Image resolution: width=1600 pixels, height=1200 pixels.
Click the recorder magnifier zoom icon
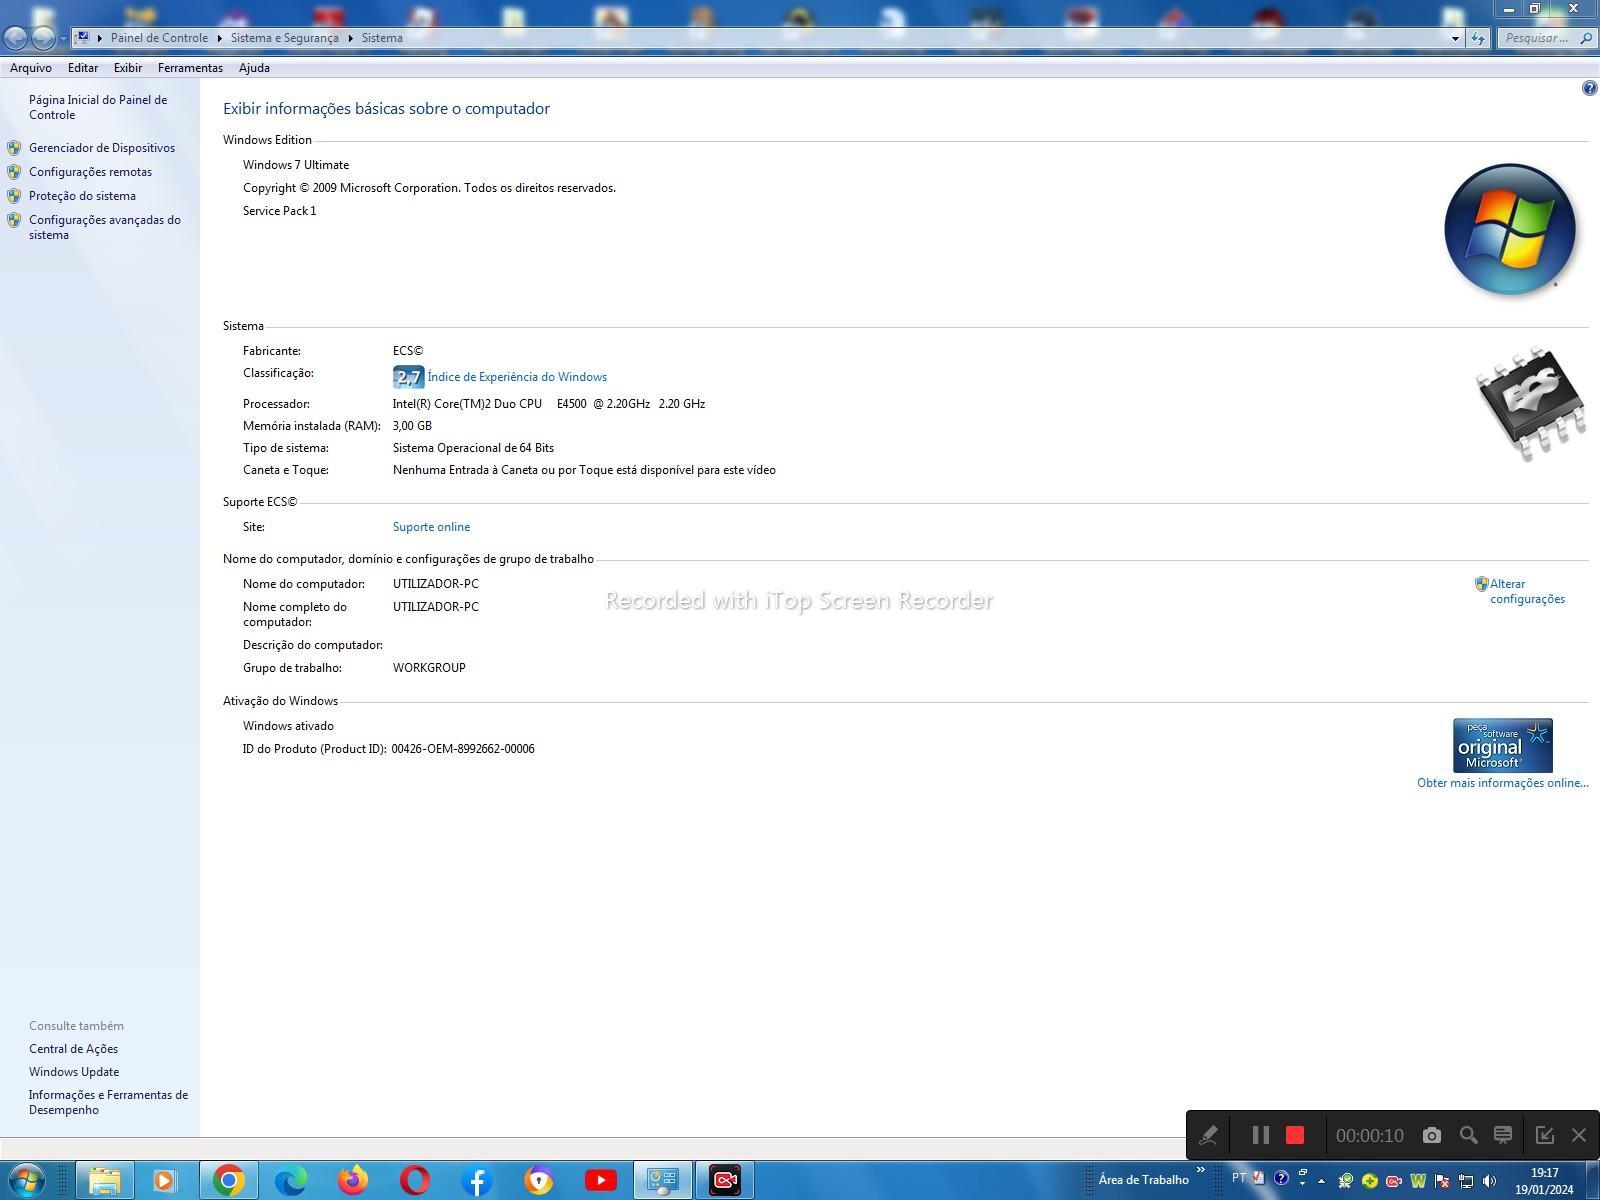pos(1468,1135)
